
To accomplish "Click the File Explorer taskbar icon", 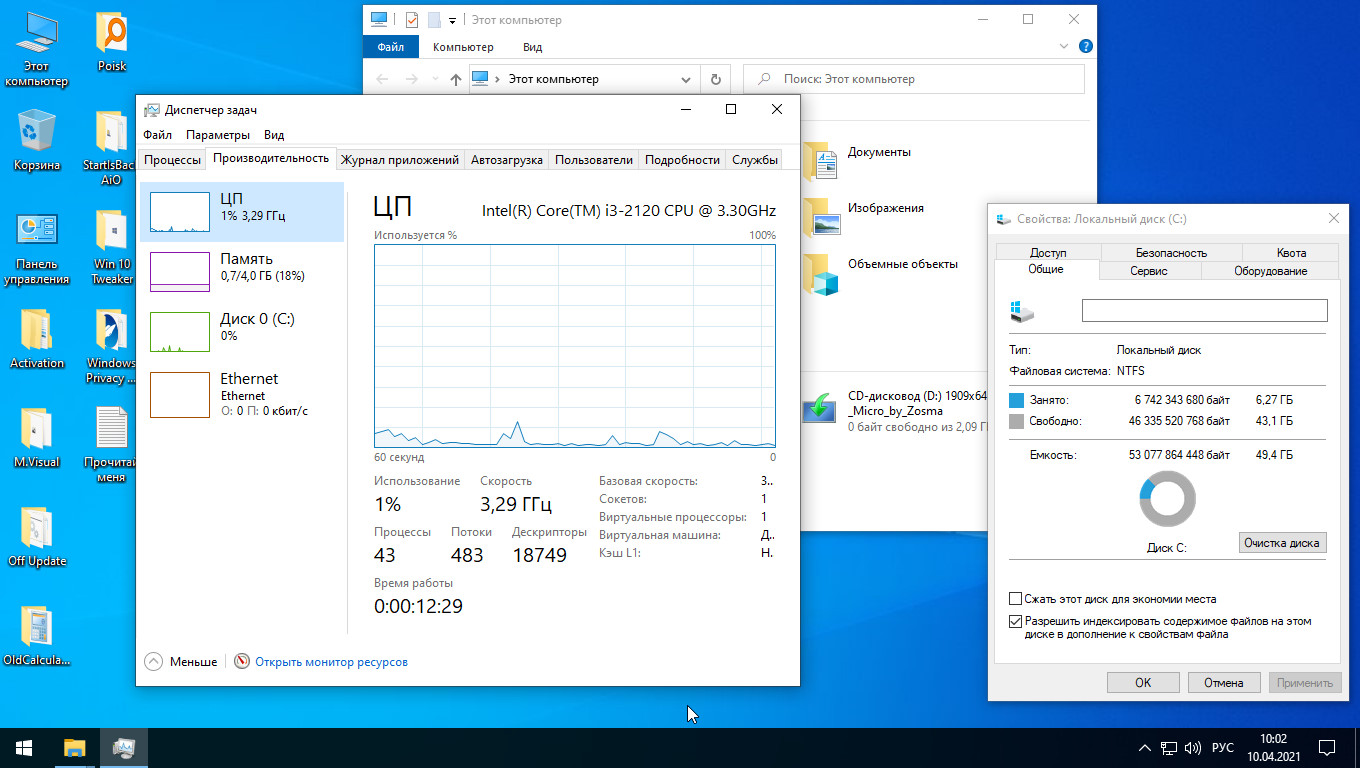I will (x=75, y=747).
